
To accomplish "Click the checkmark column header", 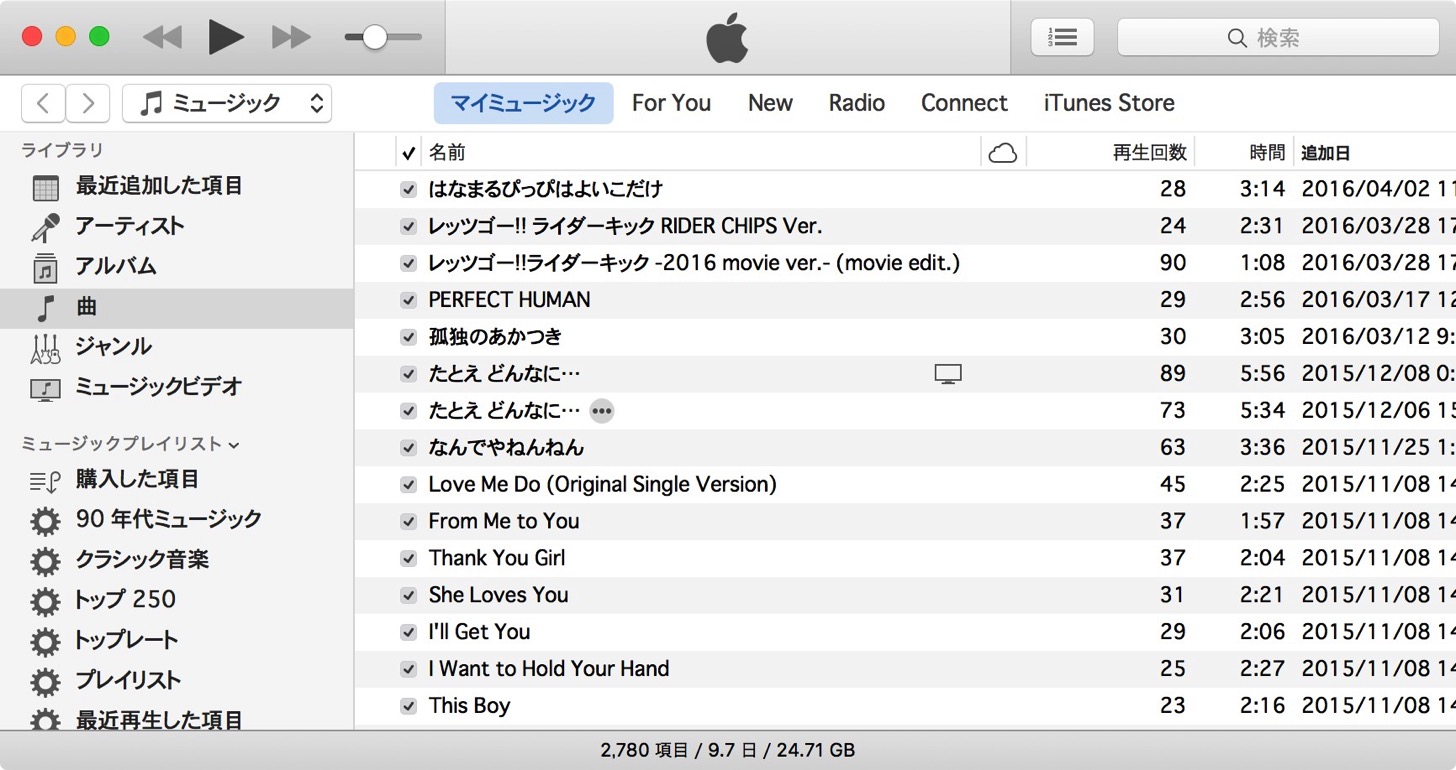I will (408, 153).
